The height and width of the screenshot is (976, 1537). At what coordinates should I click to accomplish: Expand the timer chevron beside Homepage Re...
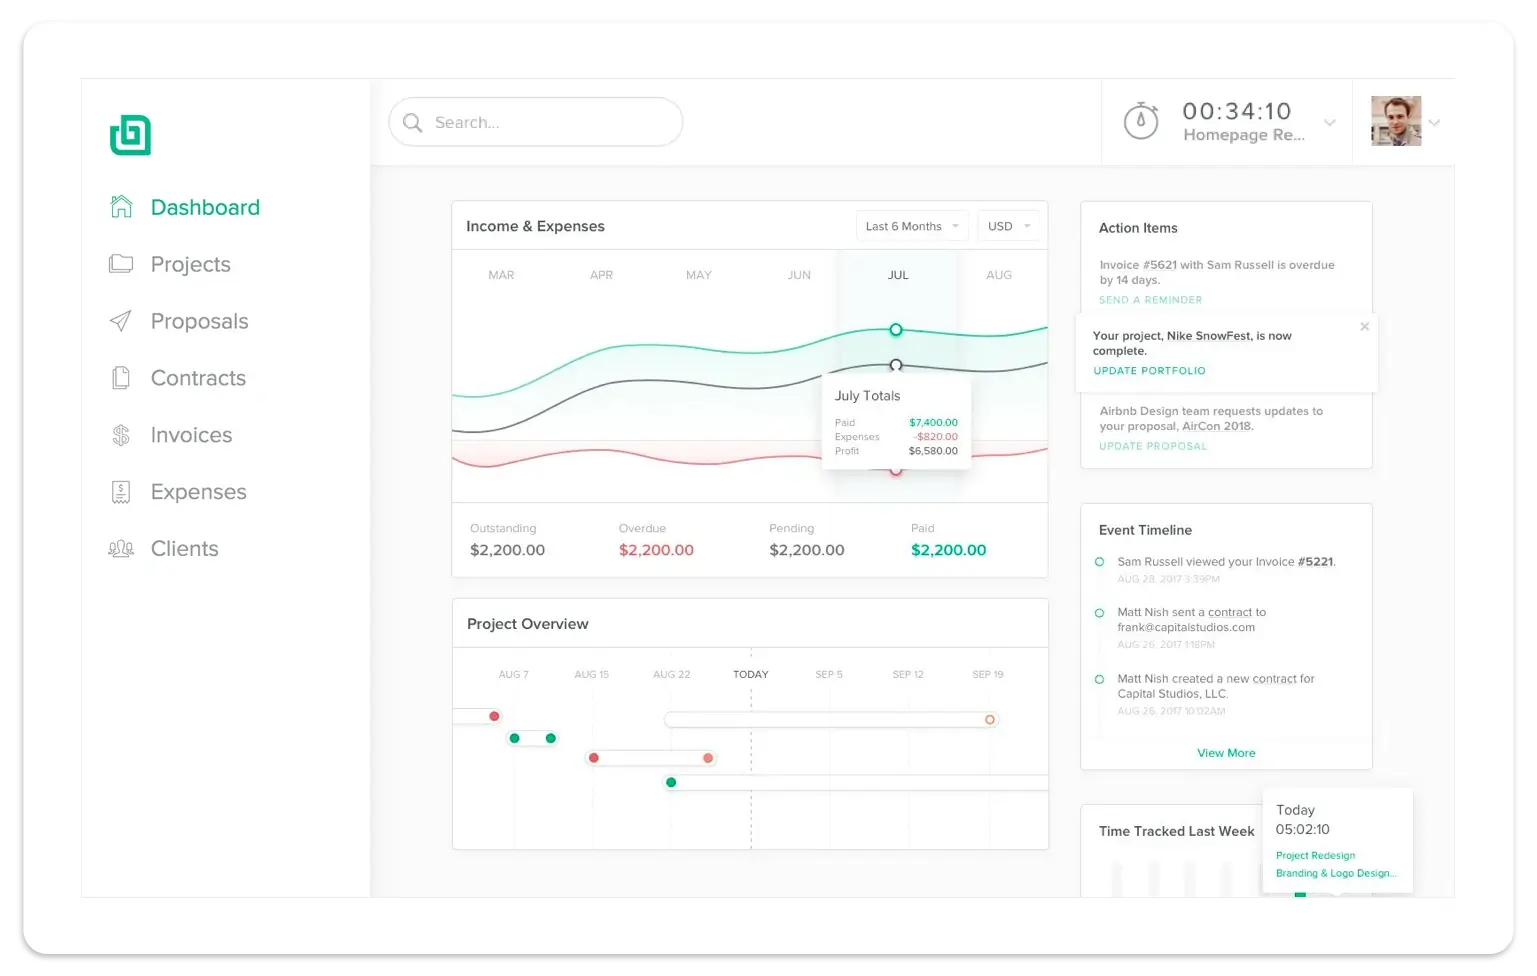tap(1329, 122)
